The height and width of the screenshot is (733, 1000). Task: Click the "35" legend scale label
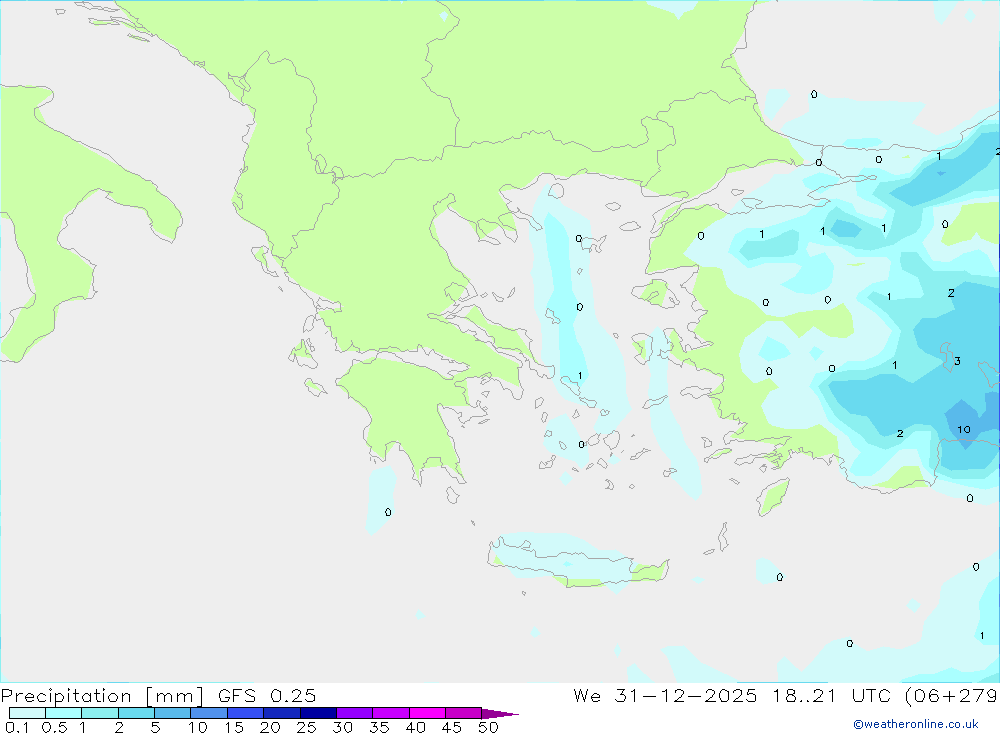[379, 727]
